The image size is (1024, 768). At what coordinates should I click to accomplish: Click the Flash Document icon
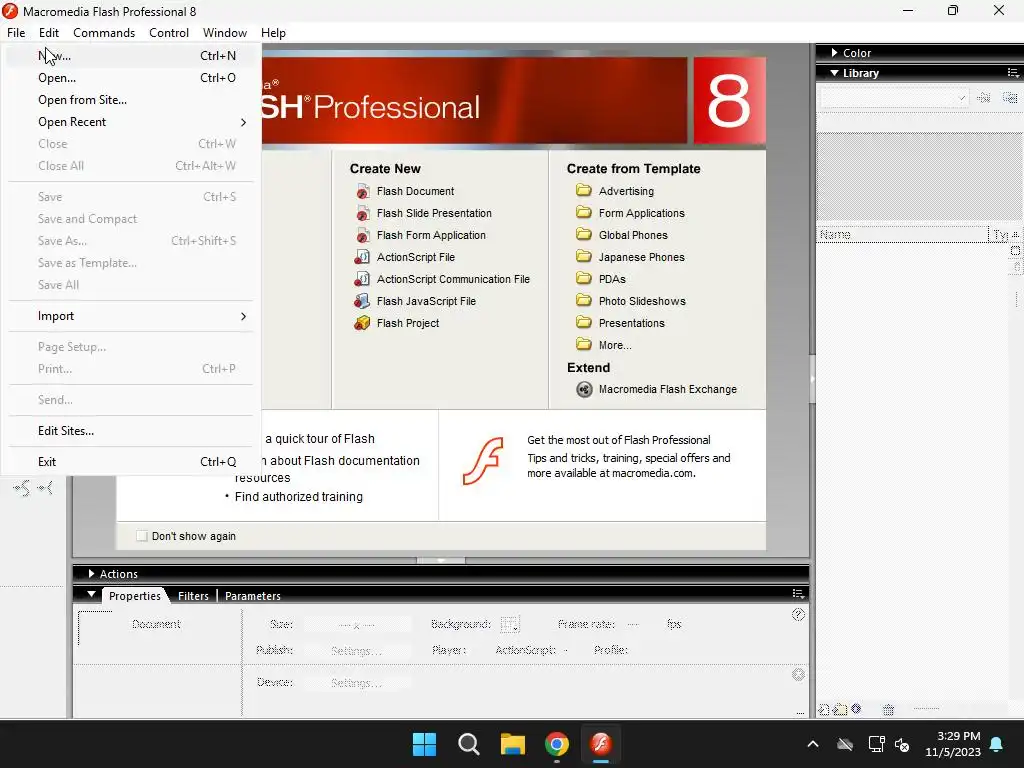(362, 191)
